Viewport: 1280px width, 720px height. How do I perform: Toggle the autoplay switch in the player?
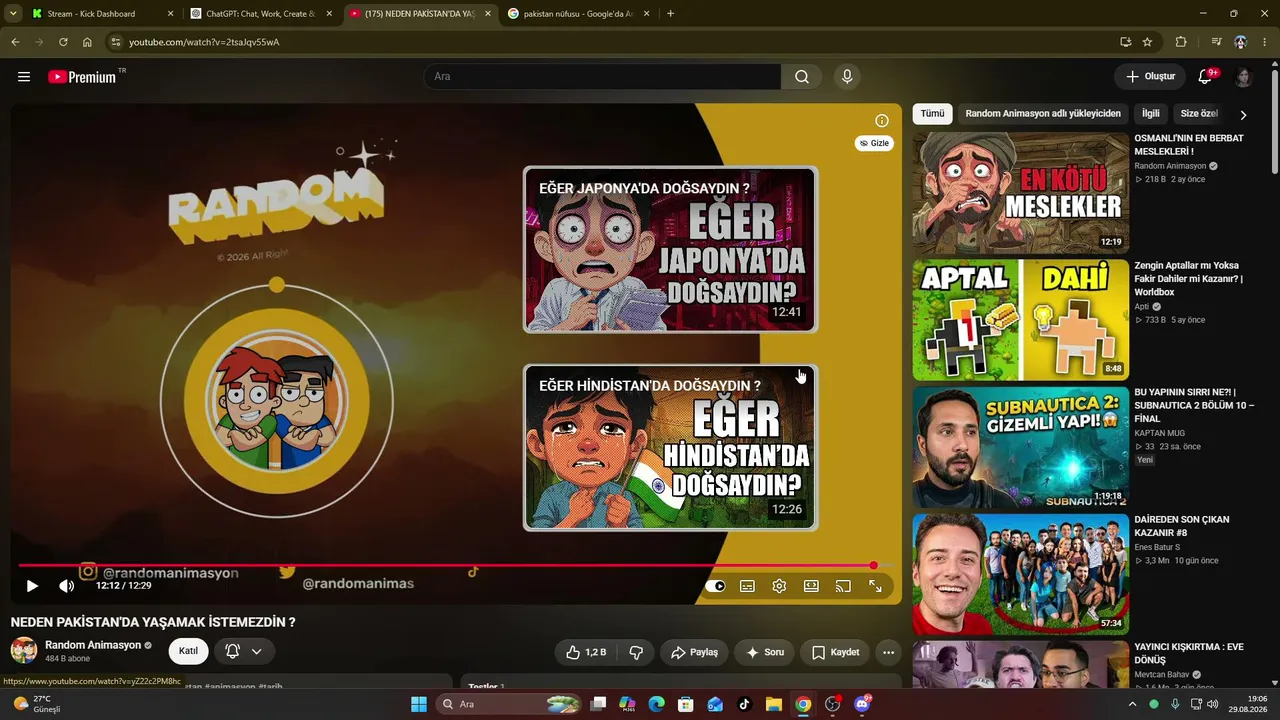click(x=715, y=586)
